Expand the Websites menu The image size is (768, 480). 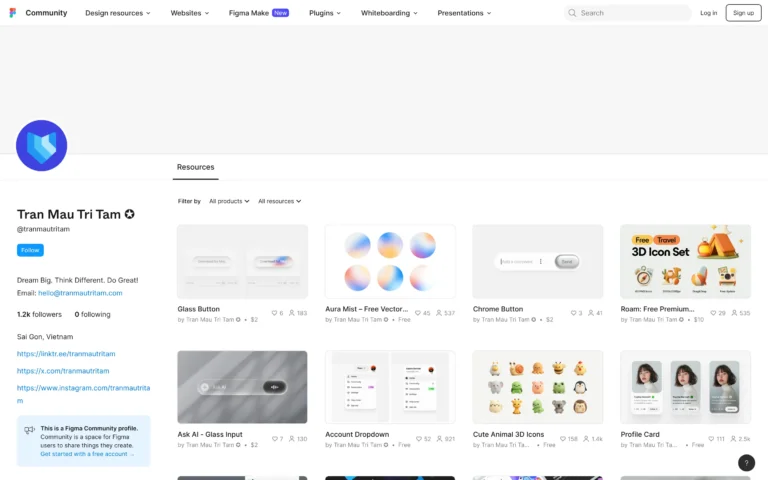[190, 13]
